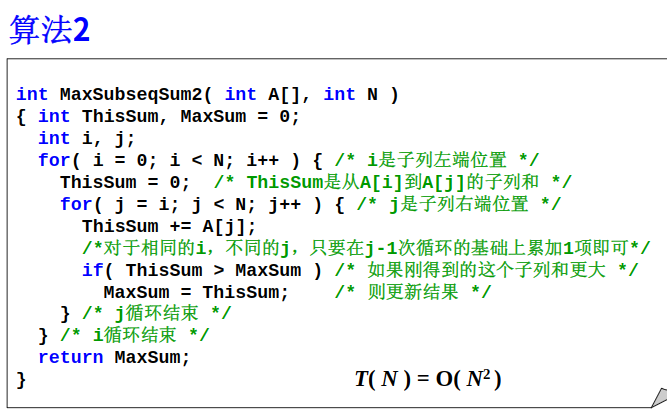Image resolution: width=667 pixels, height=415 pixels.
Task: Click the comment 'j循环结束'
Action: coord(157,314)
